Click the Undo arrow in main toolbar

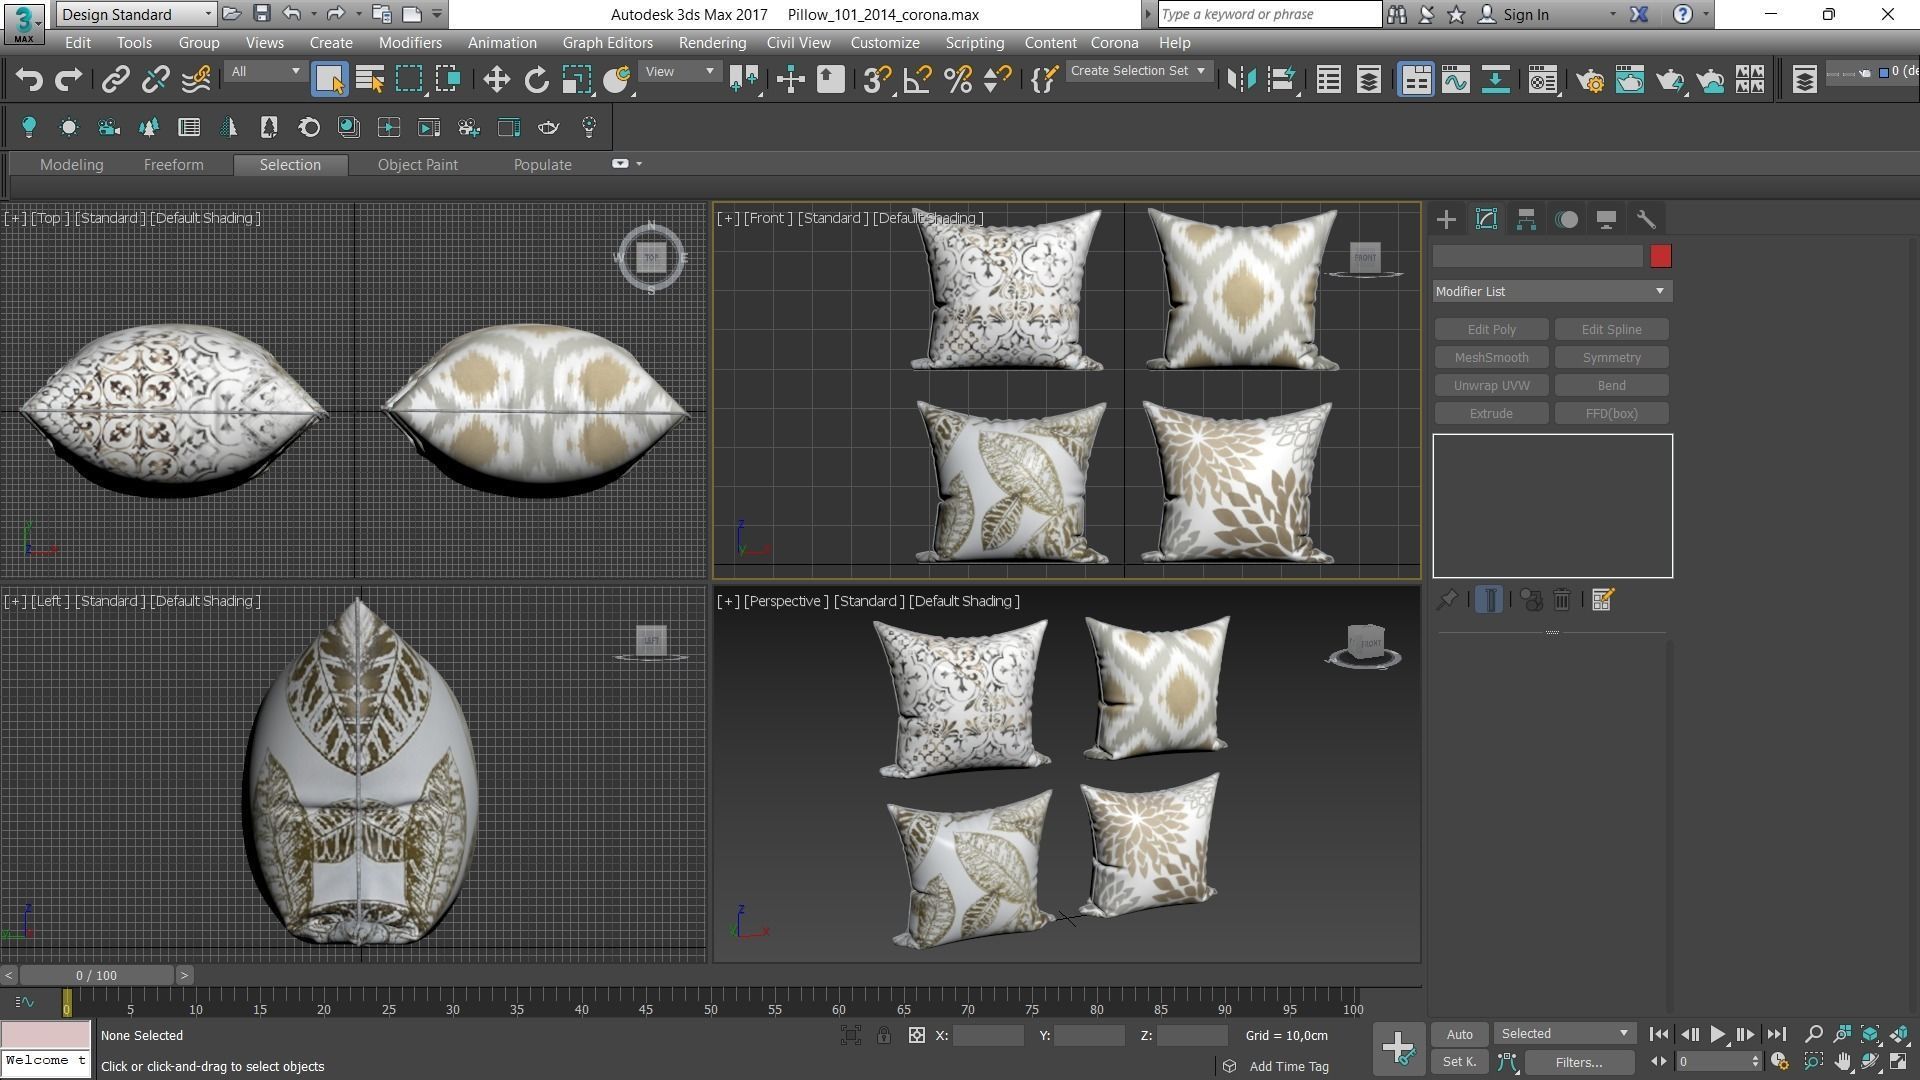click(x=29, y=79)
